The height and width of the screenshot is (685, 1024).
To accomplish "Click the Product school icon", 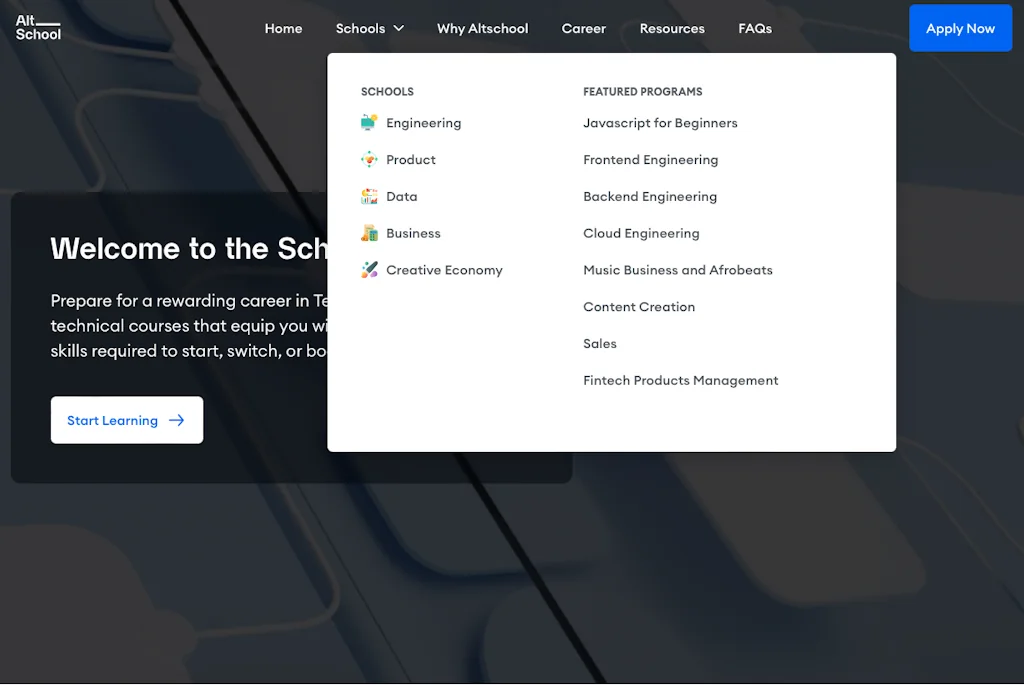I will tap(370, 159).
